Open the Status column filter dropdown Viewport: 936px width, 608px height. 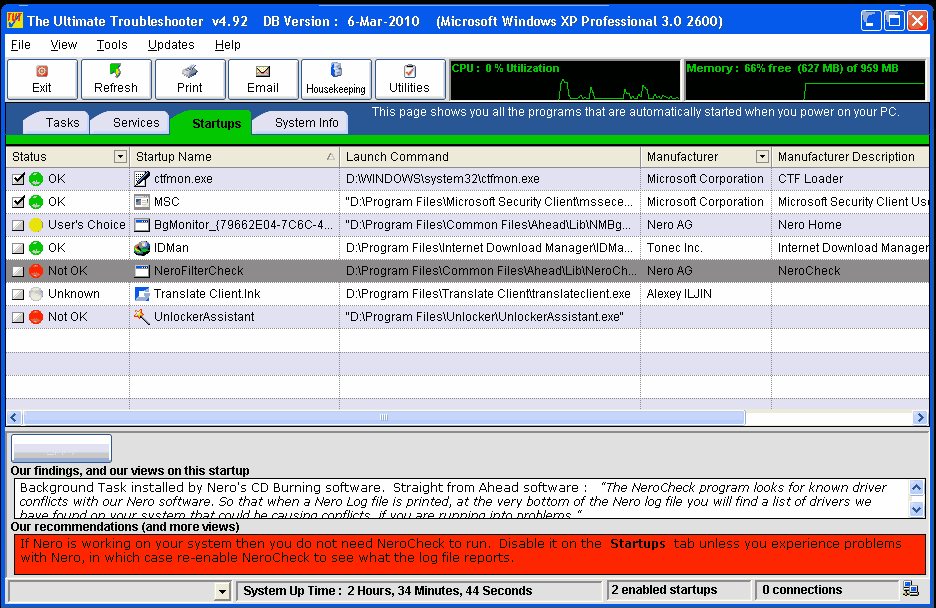pos(120,156)
